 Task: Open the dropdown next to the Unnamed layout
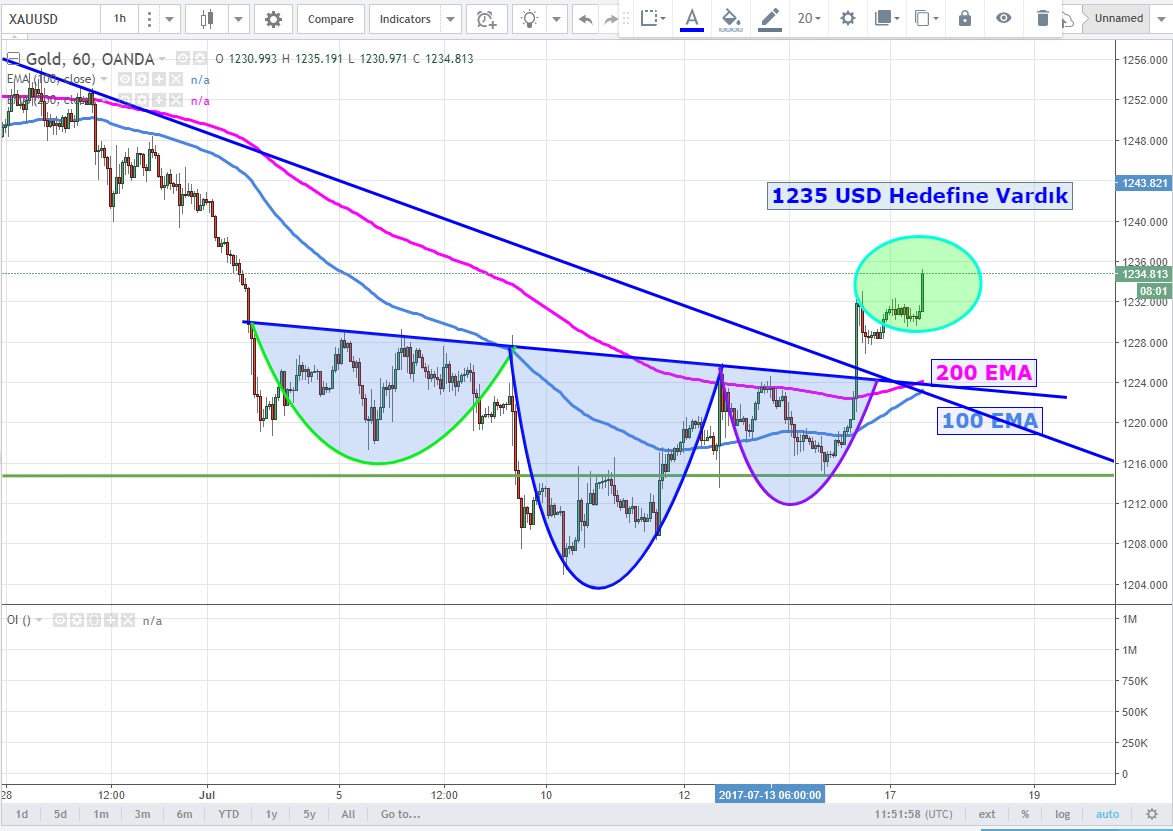[x=1160, y=18]
